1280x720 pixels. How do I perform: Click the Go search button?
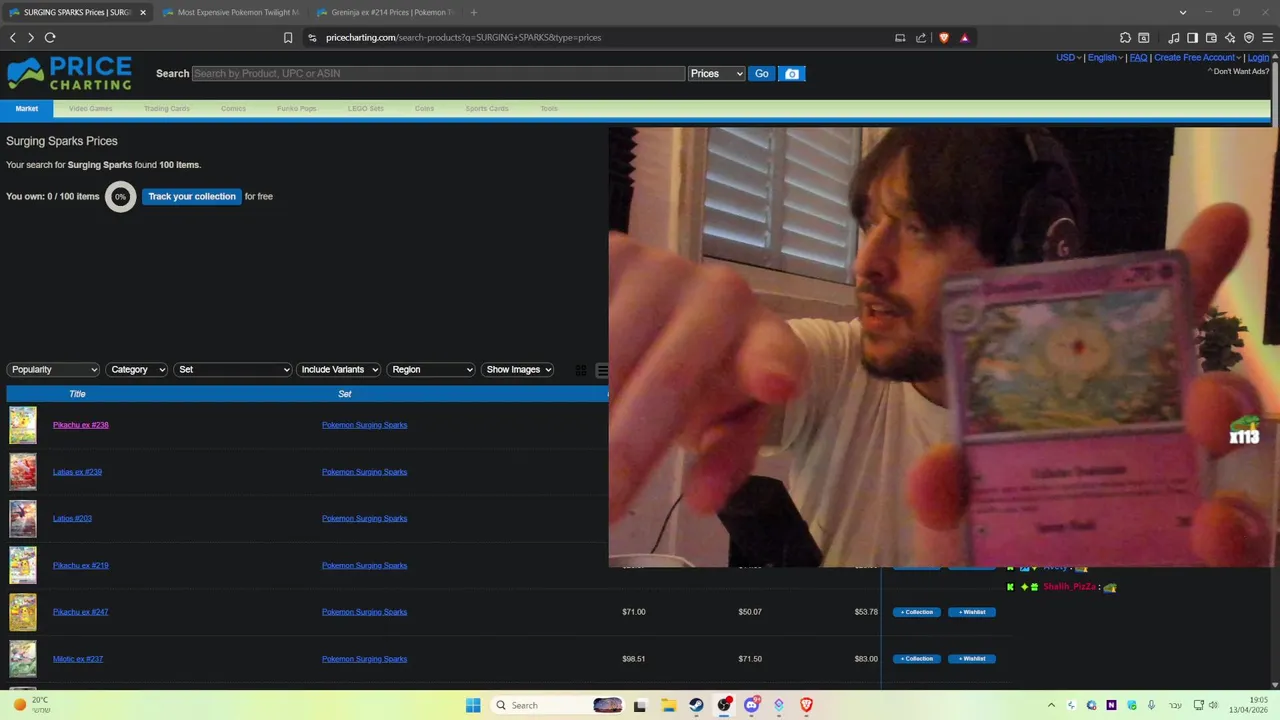point(762,73)
